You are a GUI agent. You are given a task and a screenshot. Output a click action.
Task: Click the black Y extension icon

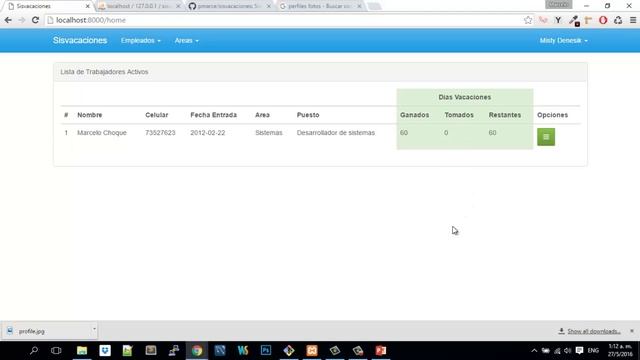(x=558, y=20)
